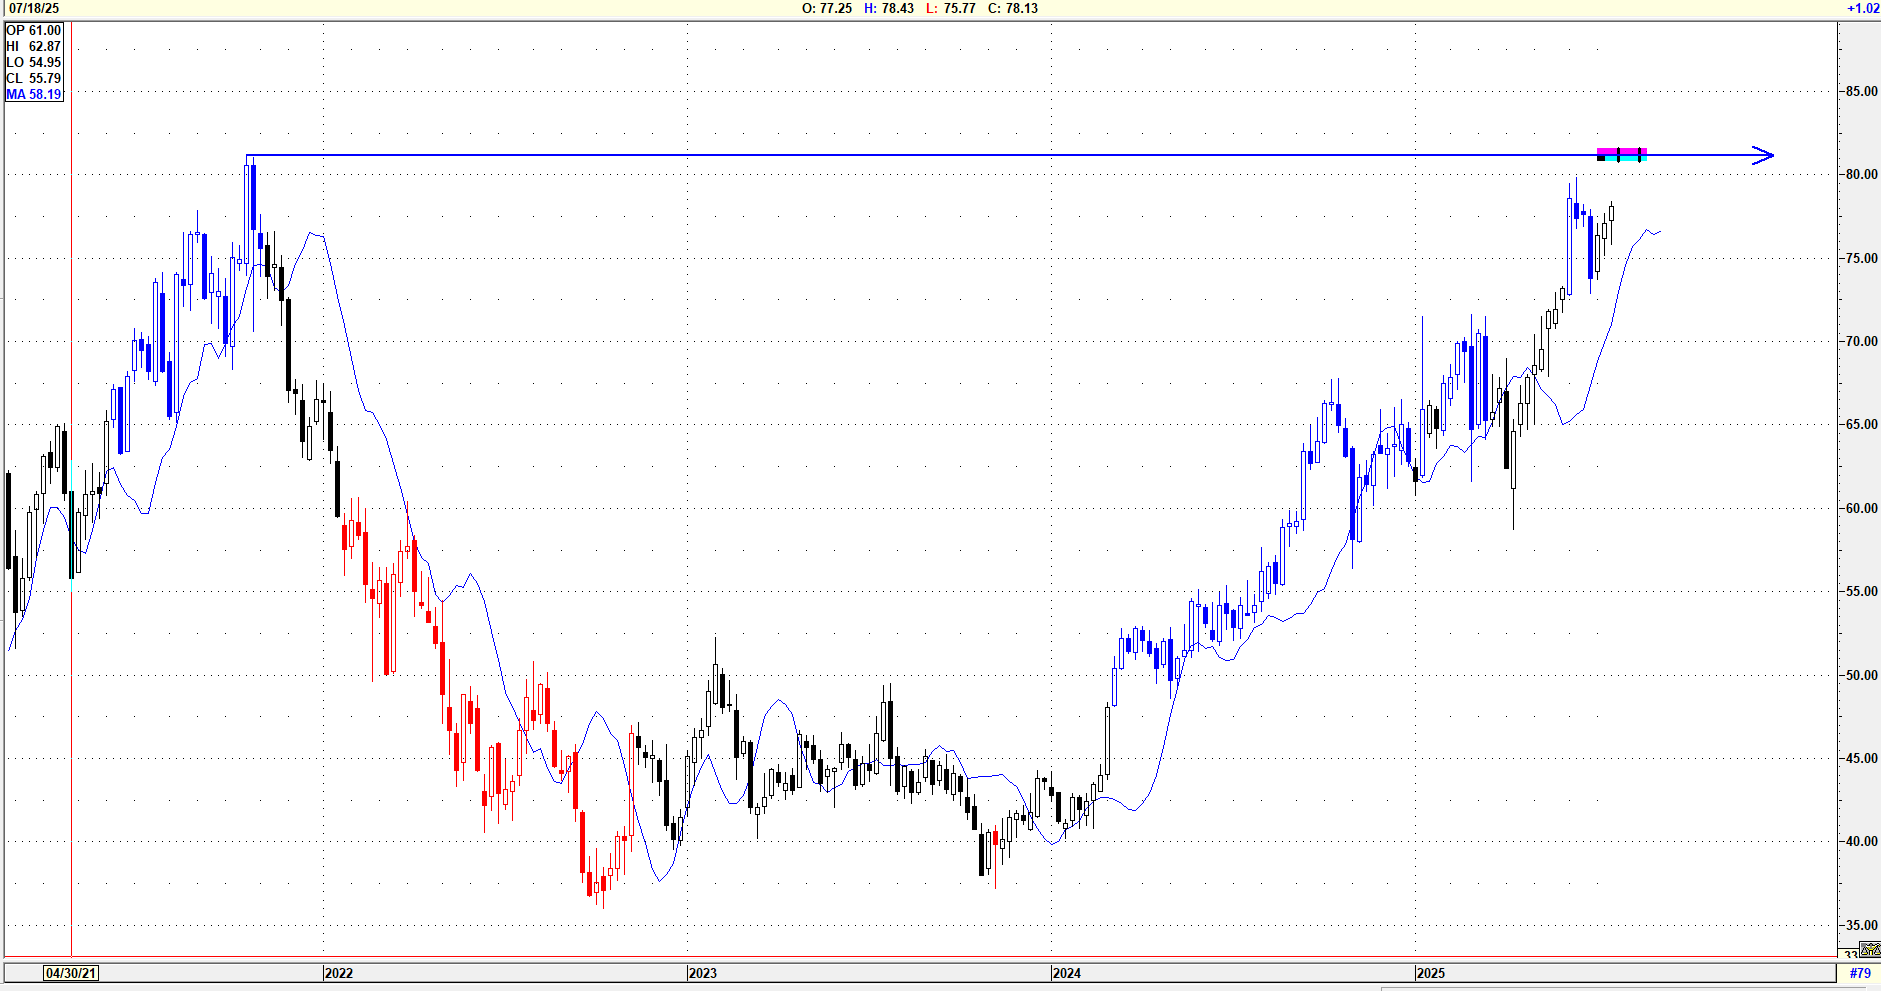The width and height of the screenshot is (1881, 991).
Task: Click the OP 61.00 row in data box
Action: [34, 30]
